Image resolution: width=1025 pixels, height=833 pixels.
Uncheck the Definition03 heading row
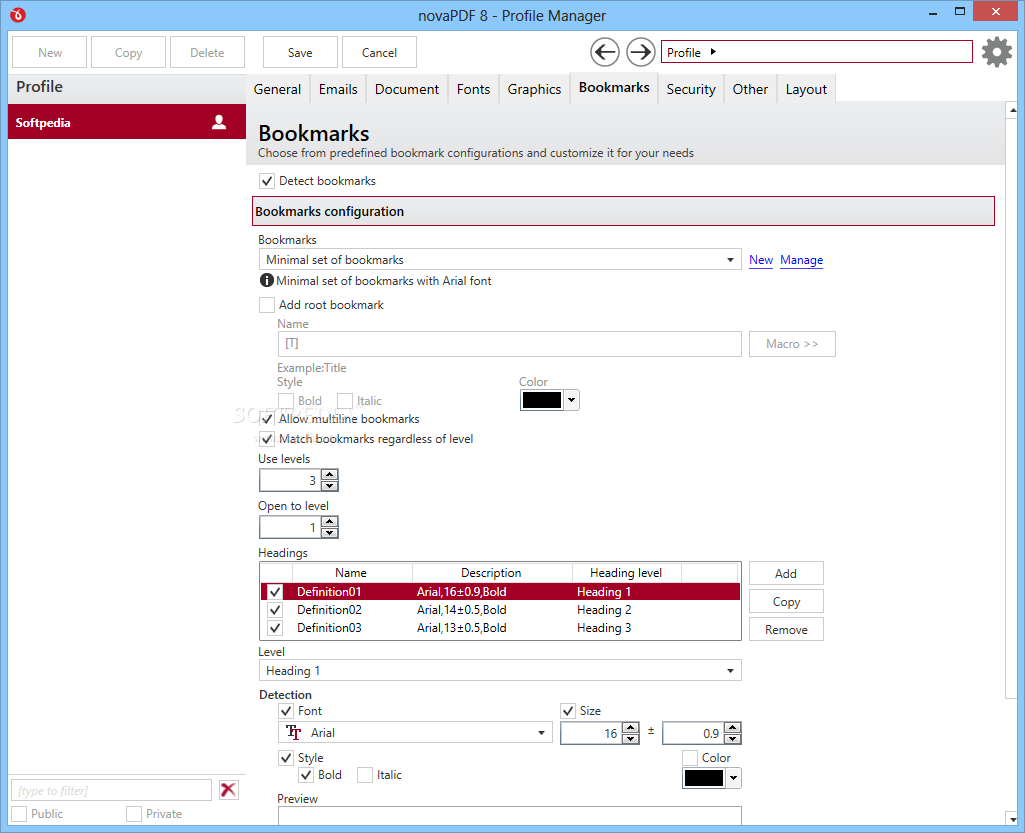click(x=275, y=628)
